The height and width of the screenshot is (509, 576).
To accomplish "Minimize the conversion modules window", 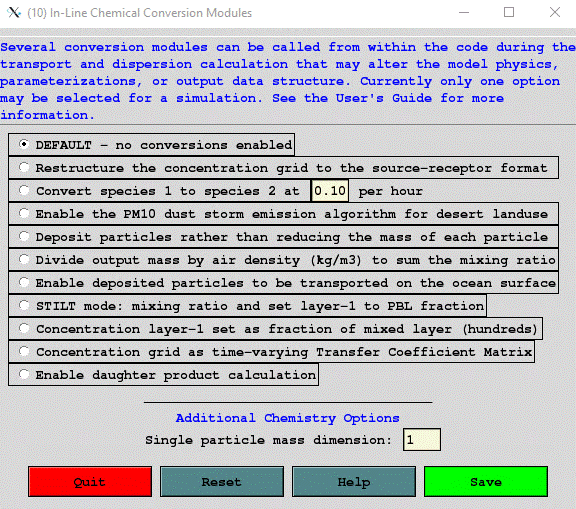I will (x=464, y=12).
